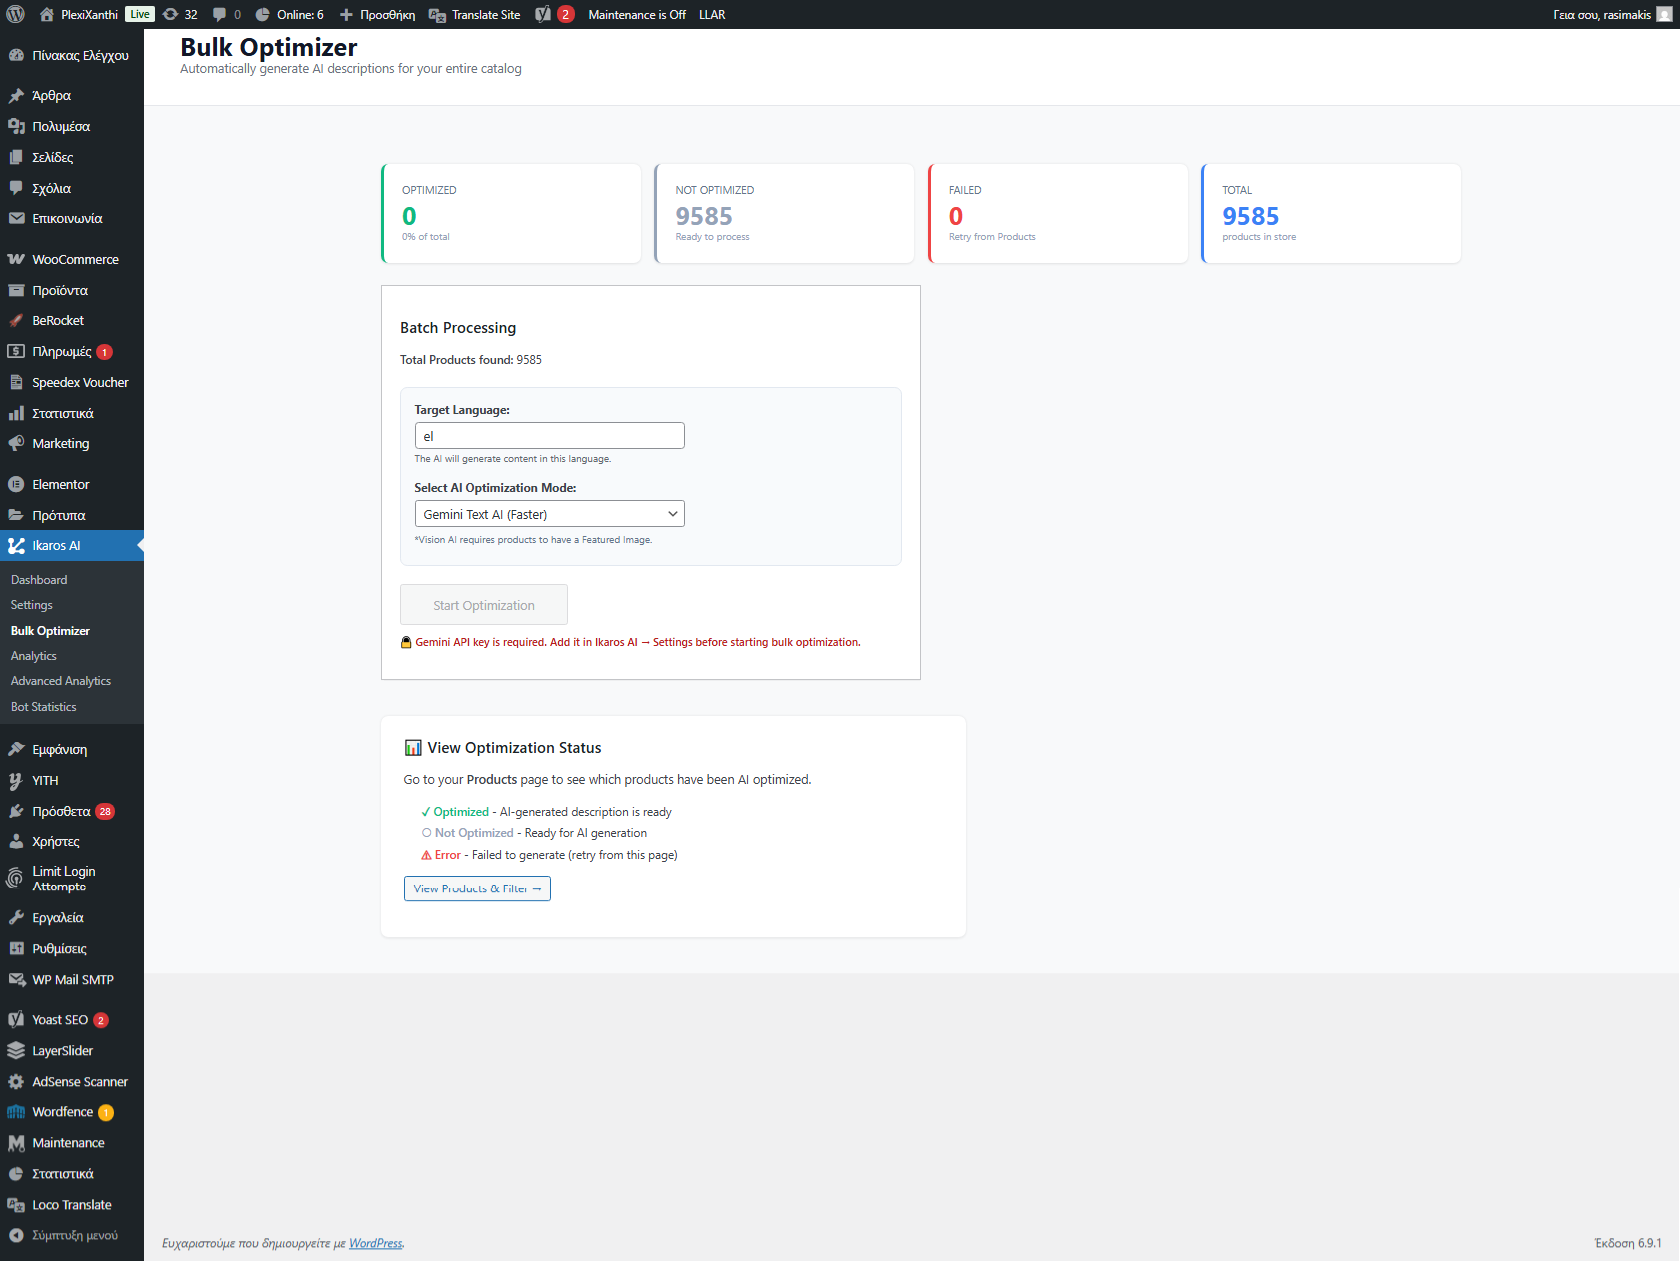Click the Limit Login Attempts icon
Screen dimensions: 1680x1262
tap(15, 878)
